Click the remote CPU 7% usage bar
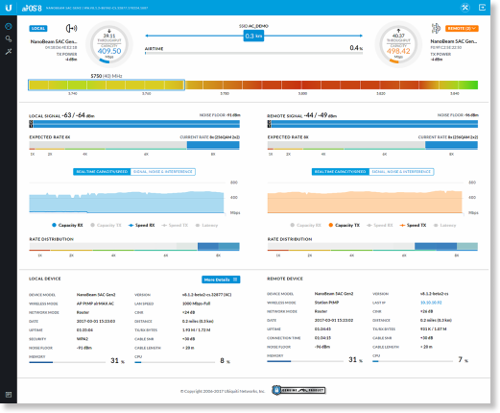The image size is (500, 413). coord(413,361)
